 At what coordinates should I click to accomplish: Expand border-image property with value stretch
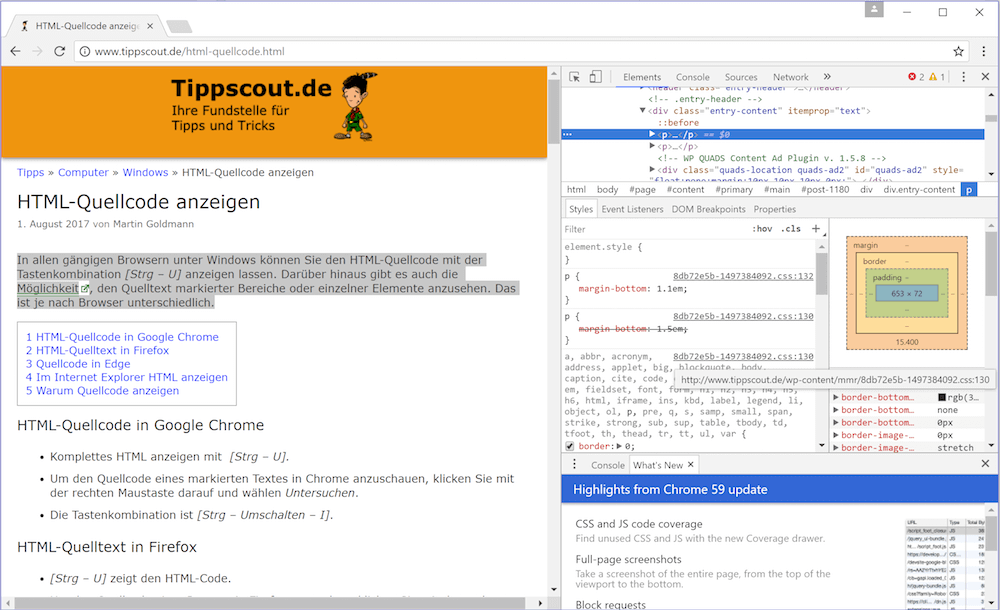836,448
